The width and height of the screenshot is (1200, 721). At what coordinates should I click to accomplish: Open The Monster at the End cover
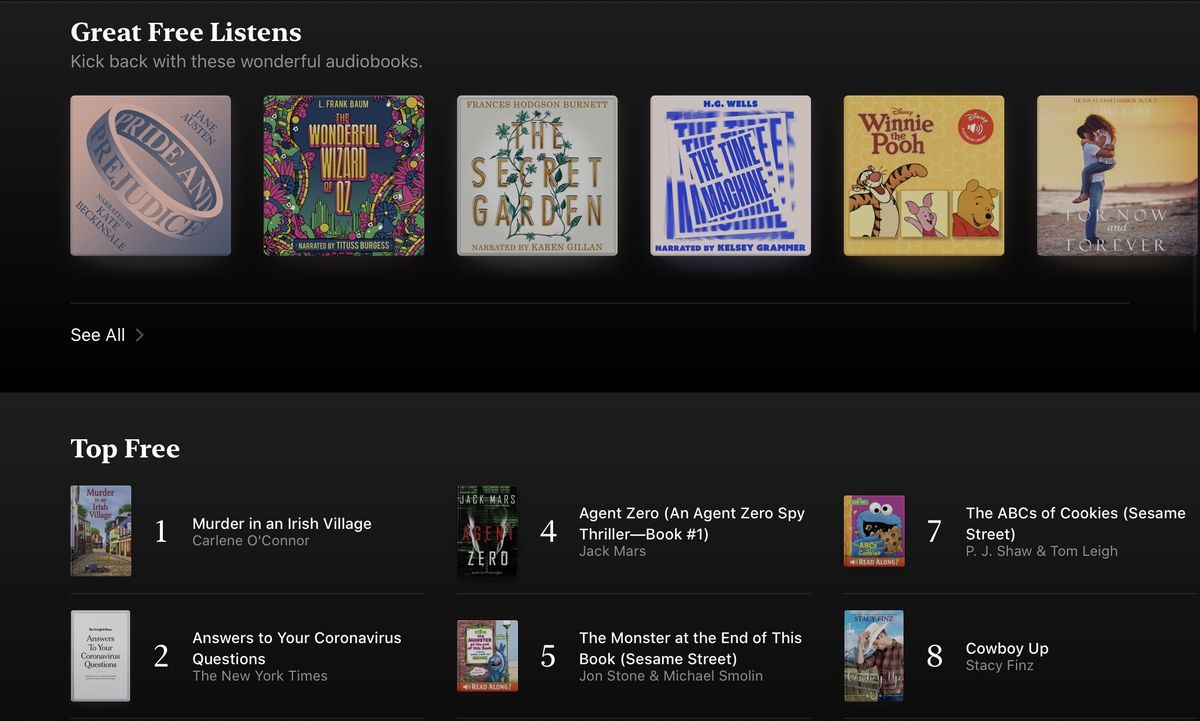coord(487,656)
